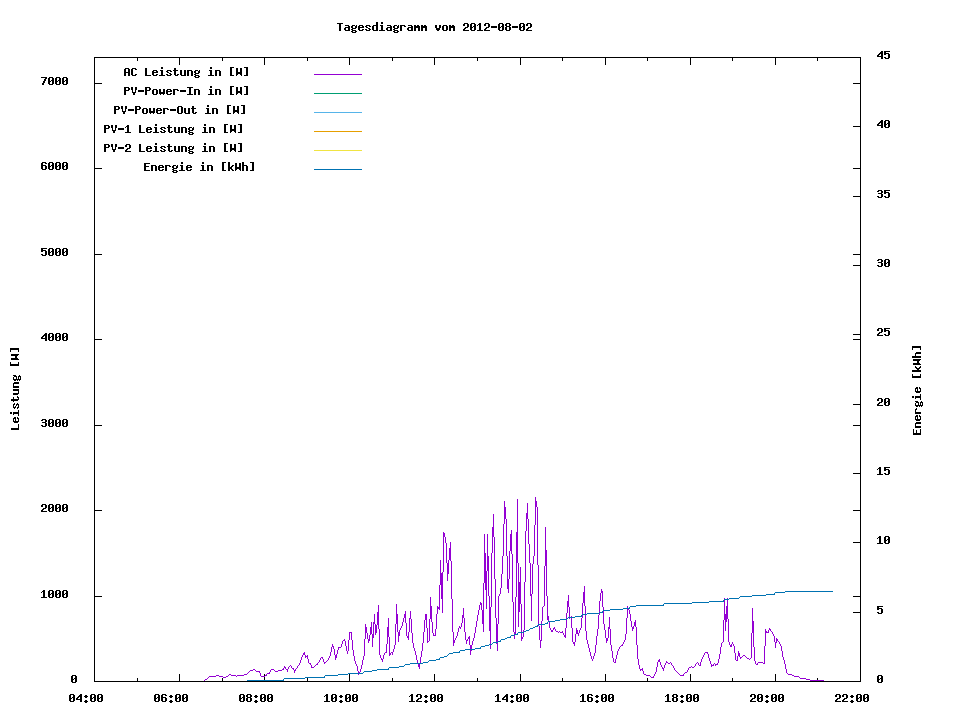Click the purple line sample beside AC Leistung
The width and height of the screenshot is (960, 720).
click(x=337, y=74)
